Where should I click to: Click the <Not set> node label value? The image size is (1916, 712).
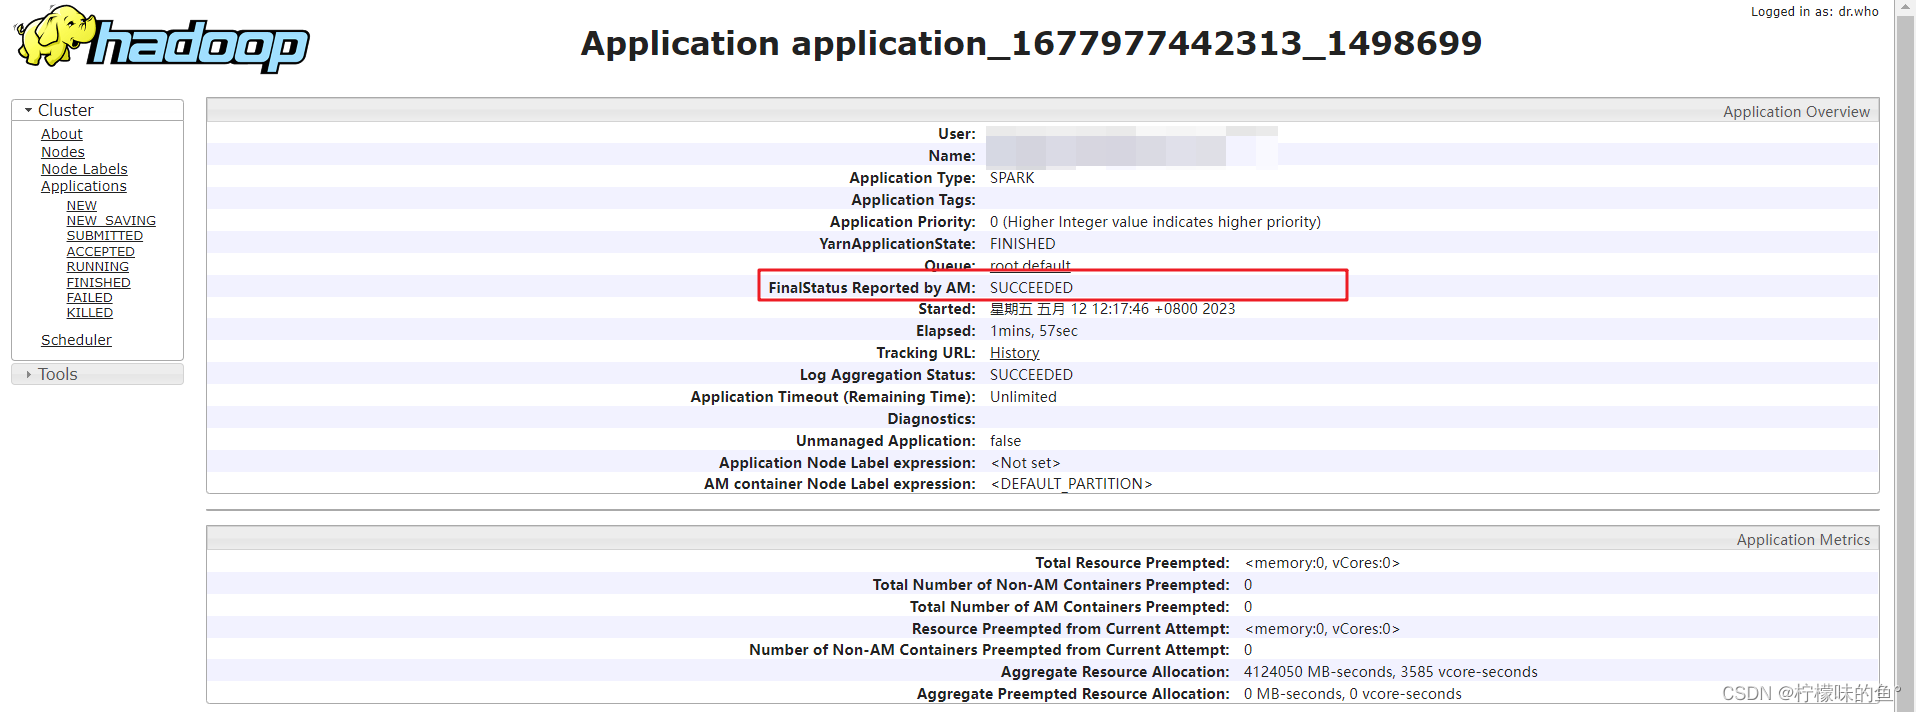[1025, 463]
